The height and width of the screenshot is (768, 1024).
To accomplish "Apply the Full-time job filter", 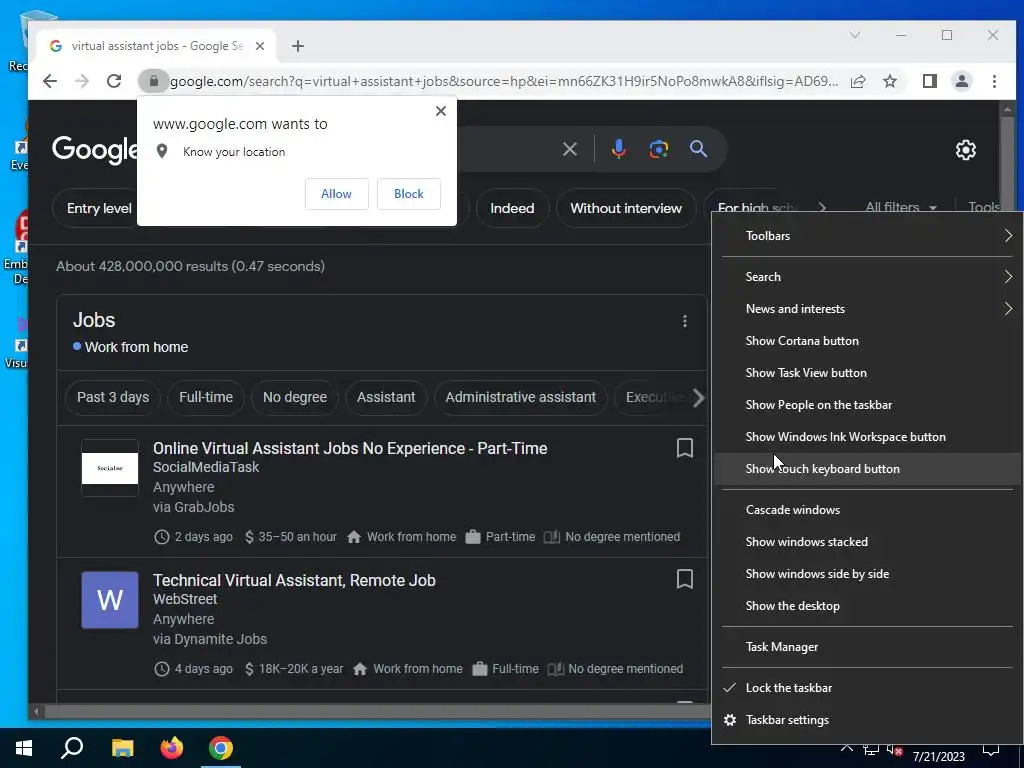I will tap(206, 397).
